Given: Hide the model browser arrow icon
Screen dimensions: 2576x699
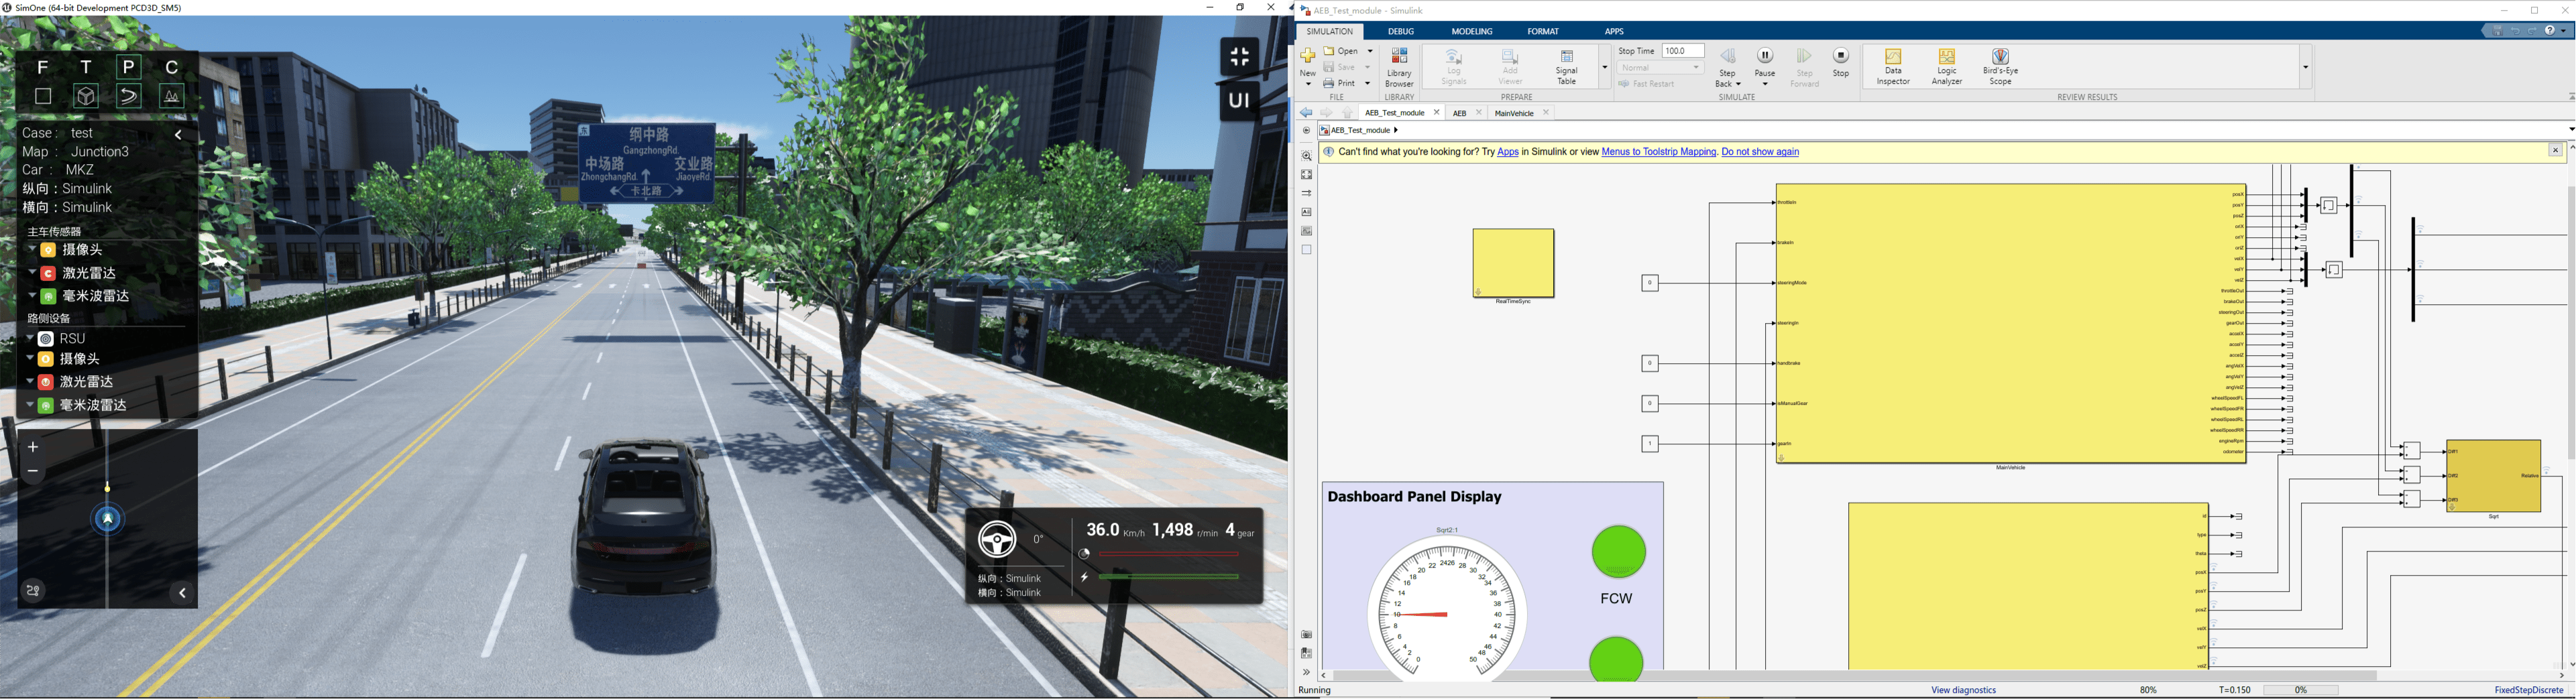Looking at the screenshot, I should (x=1306, y=131).
